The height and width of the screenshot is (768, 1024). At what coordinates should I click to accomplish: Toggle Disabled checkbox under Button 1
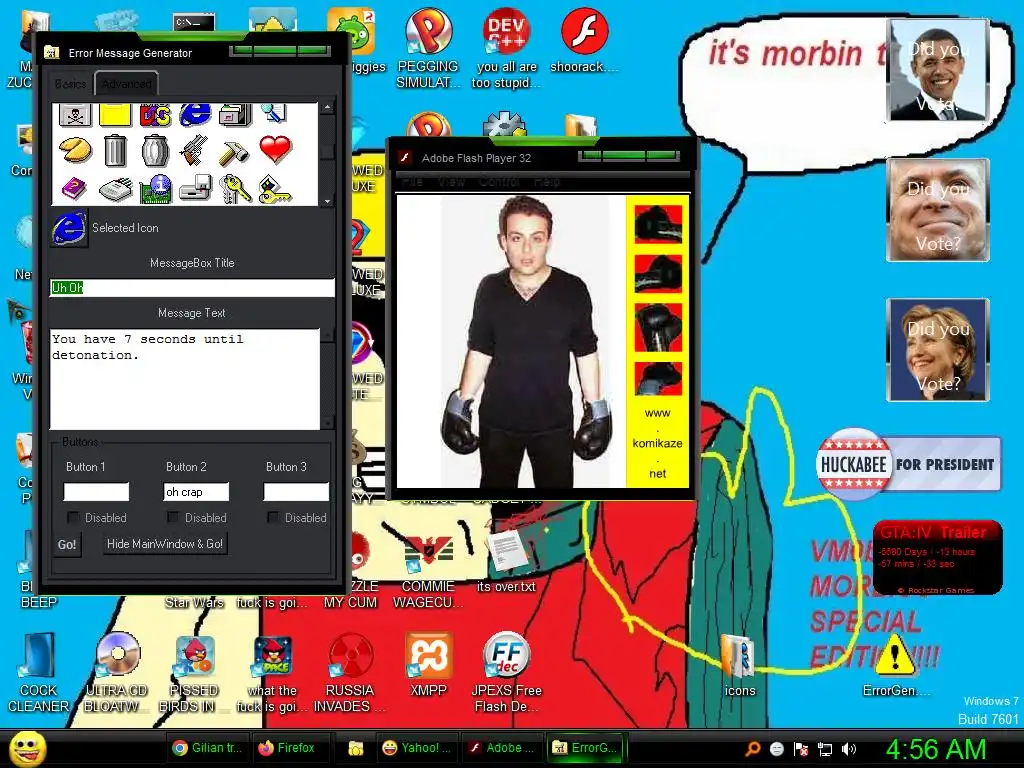[73, 517]
